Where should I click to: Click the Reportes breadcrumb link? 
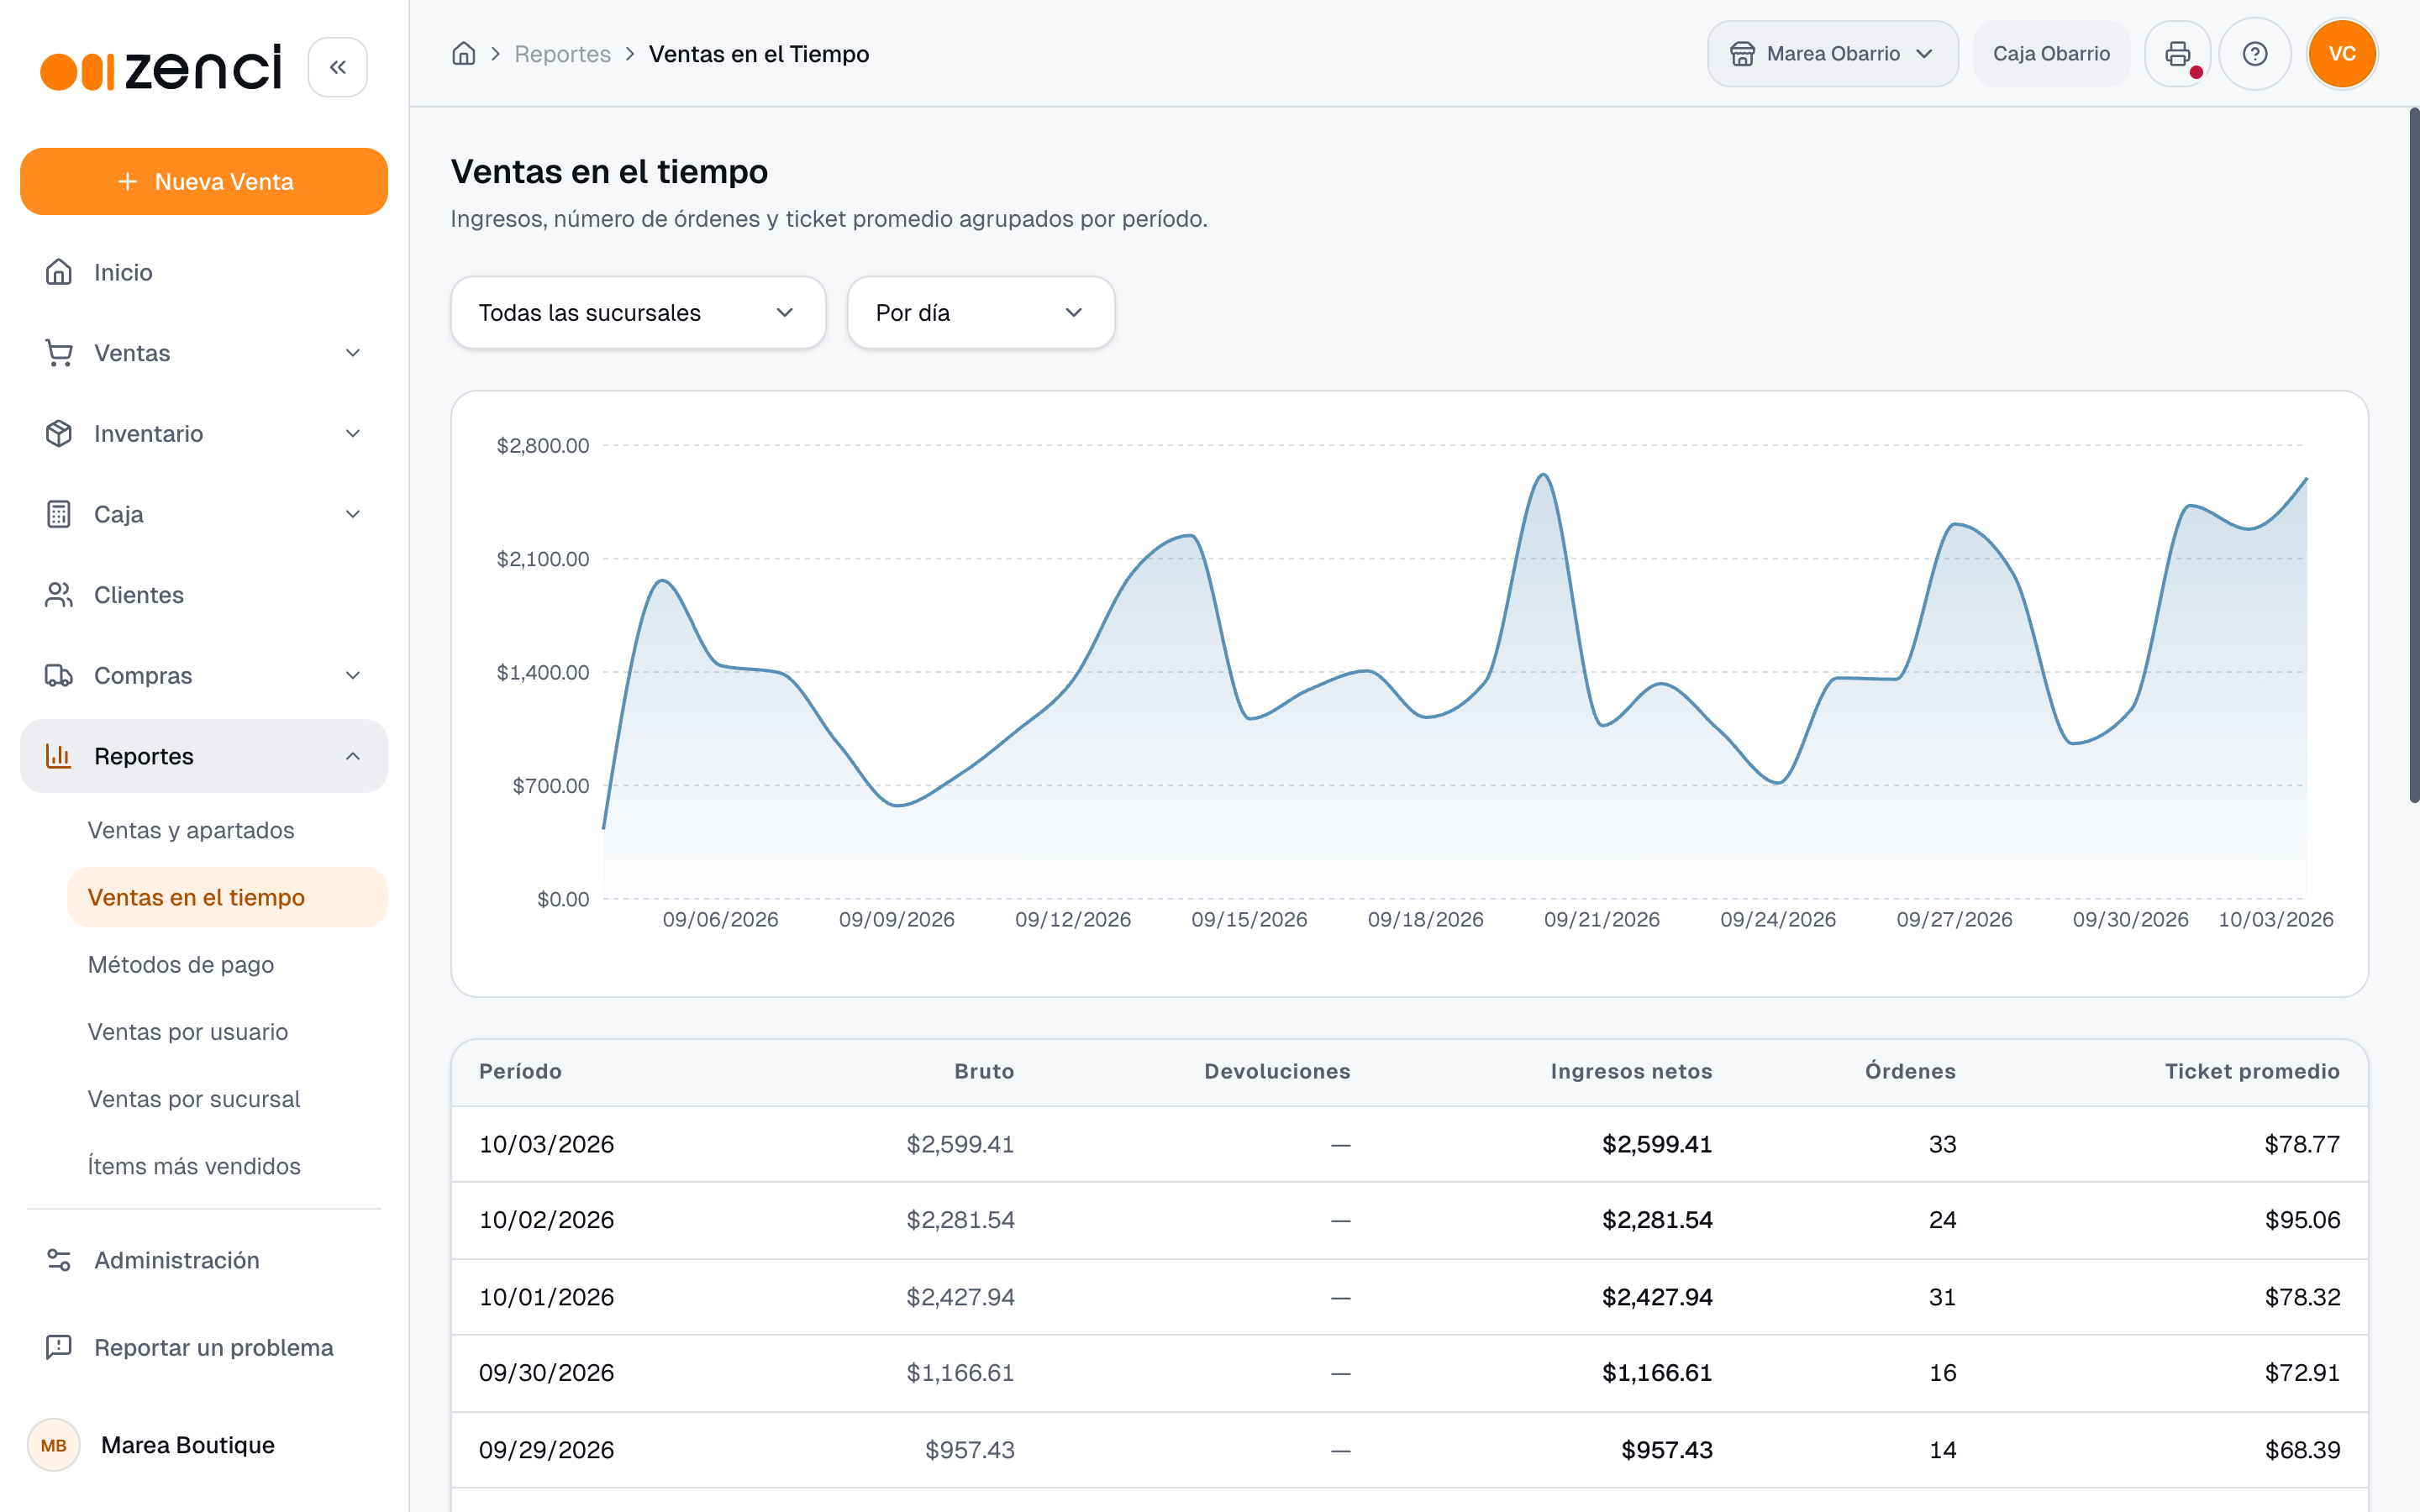pos(562,54)
